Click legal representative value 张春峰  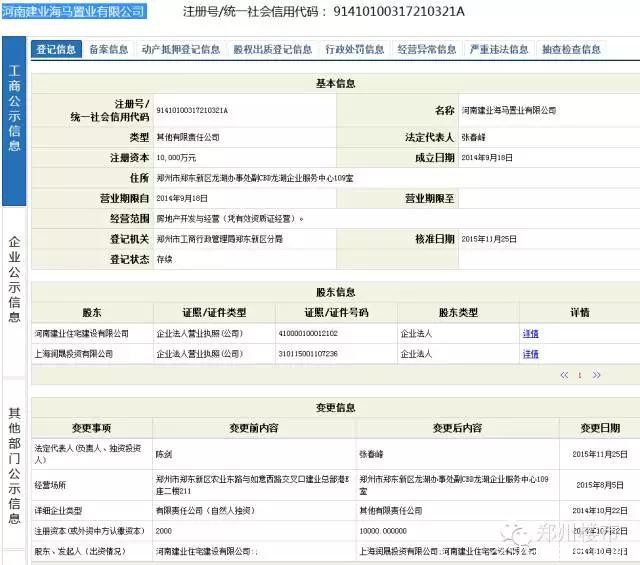tap(473, 138)
